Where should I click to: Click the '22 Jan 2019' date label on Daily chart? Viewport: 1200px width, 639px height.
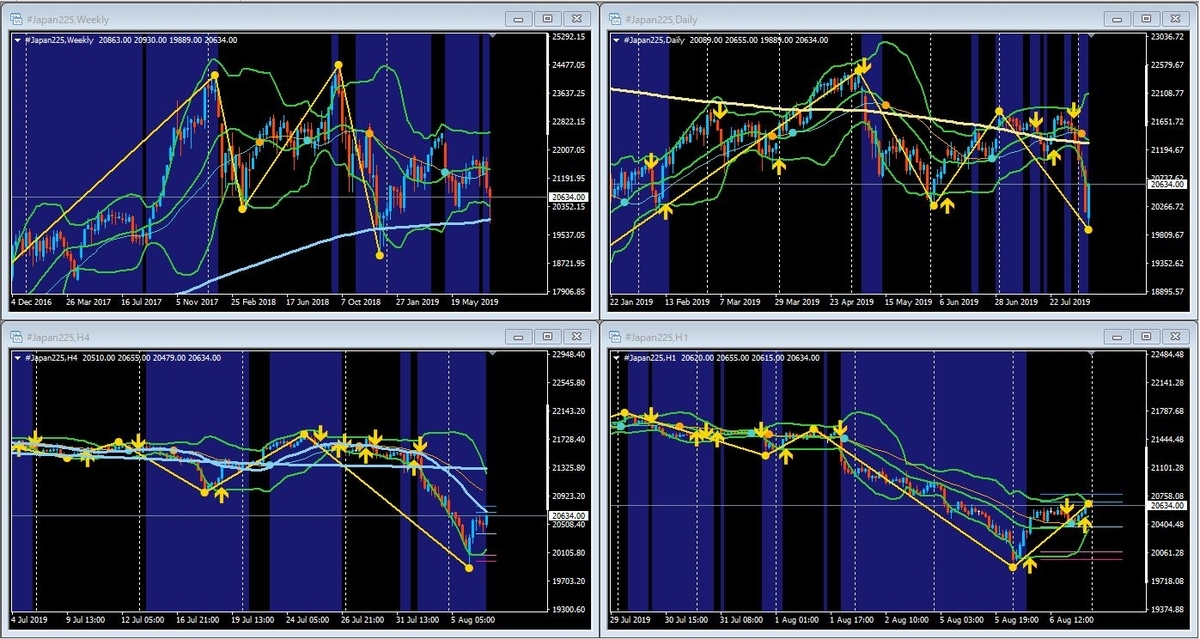pyautogui.click(x=634, y=301)
